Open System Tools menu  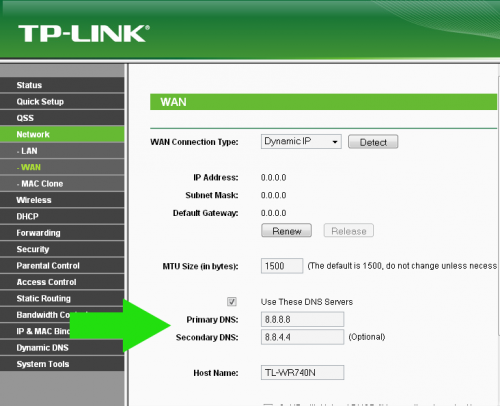(62, 364)
